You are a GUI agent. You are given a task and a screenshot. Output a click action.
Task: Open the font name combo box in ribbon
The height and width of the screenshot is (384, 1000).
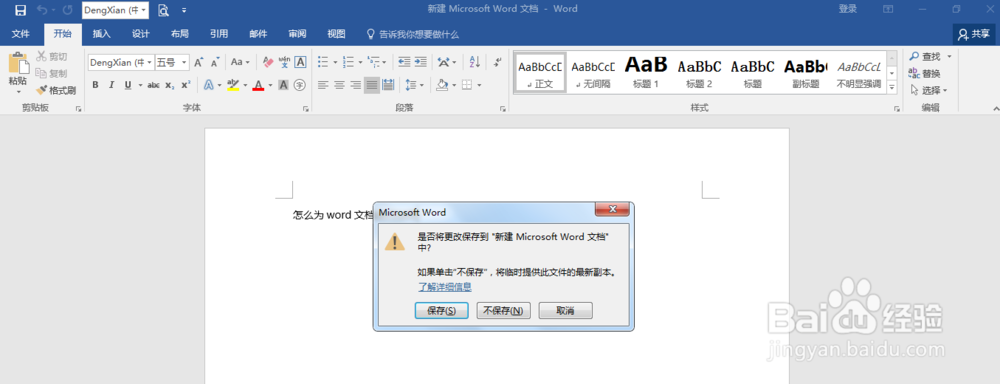121,63
